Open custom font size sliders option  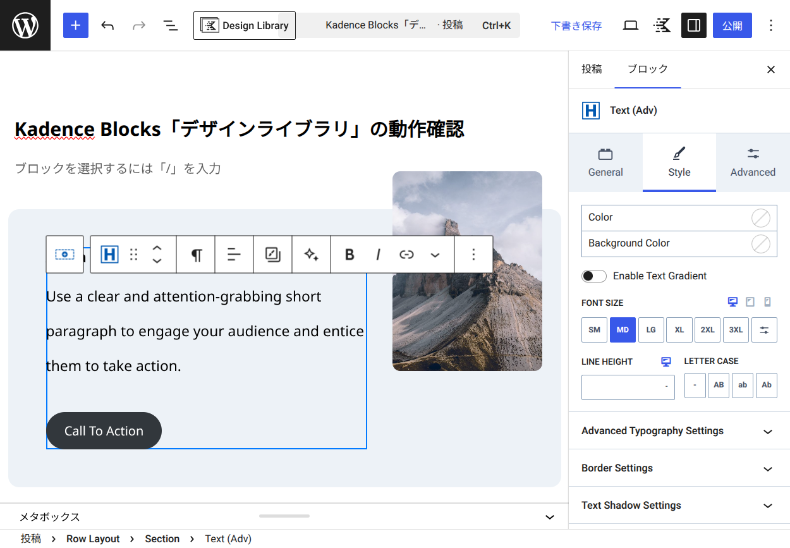point(764,330)
